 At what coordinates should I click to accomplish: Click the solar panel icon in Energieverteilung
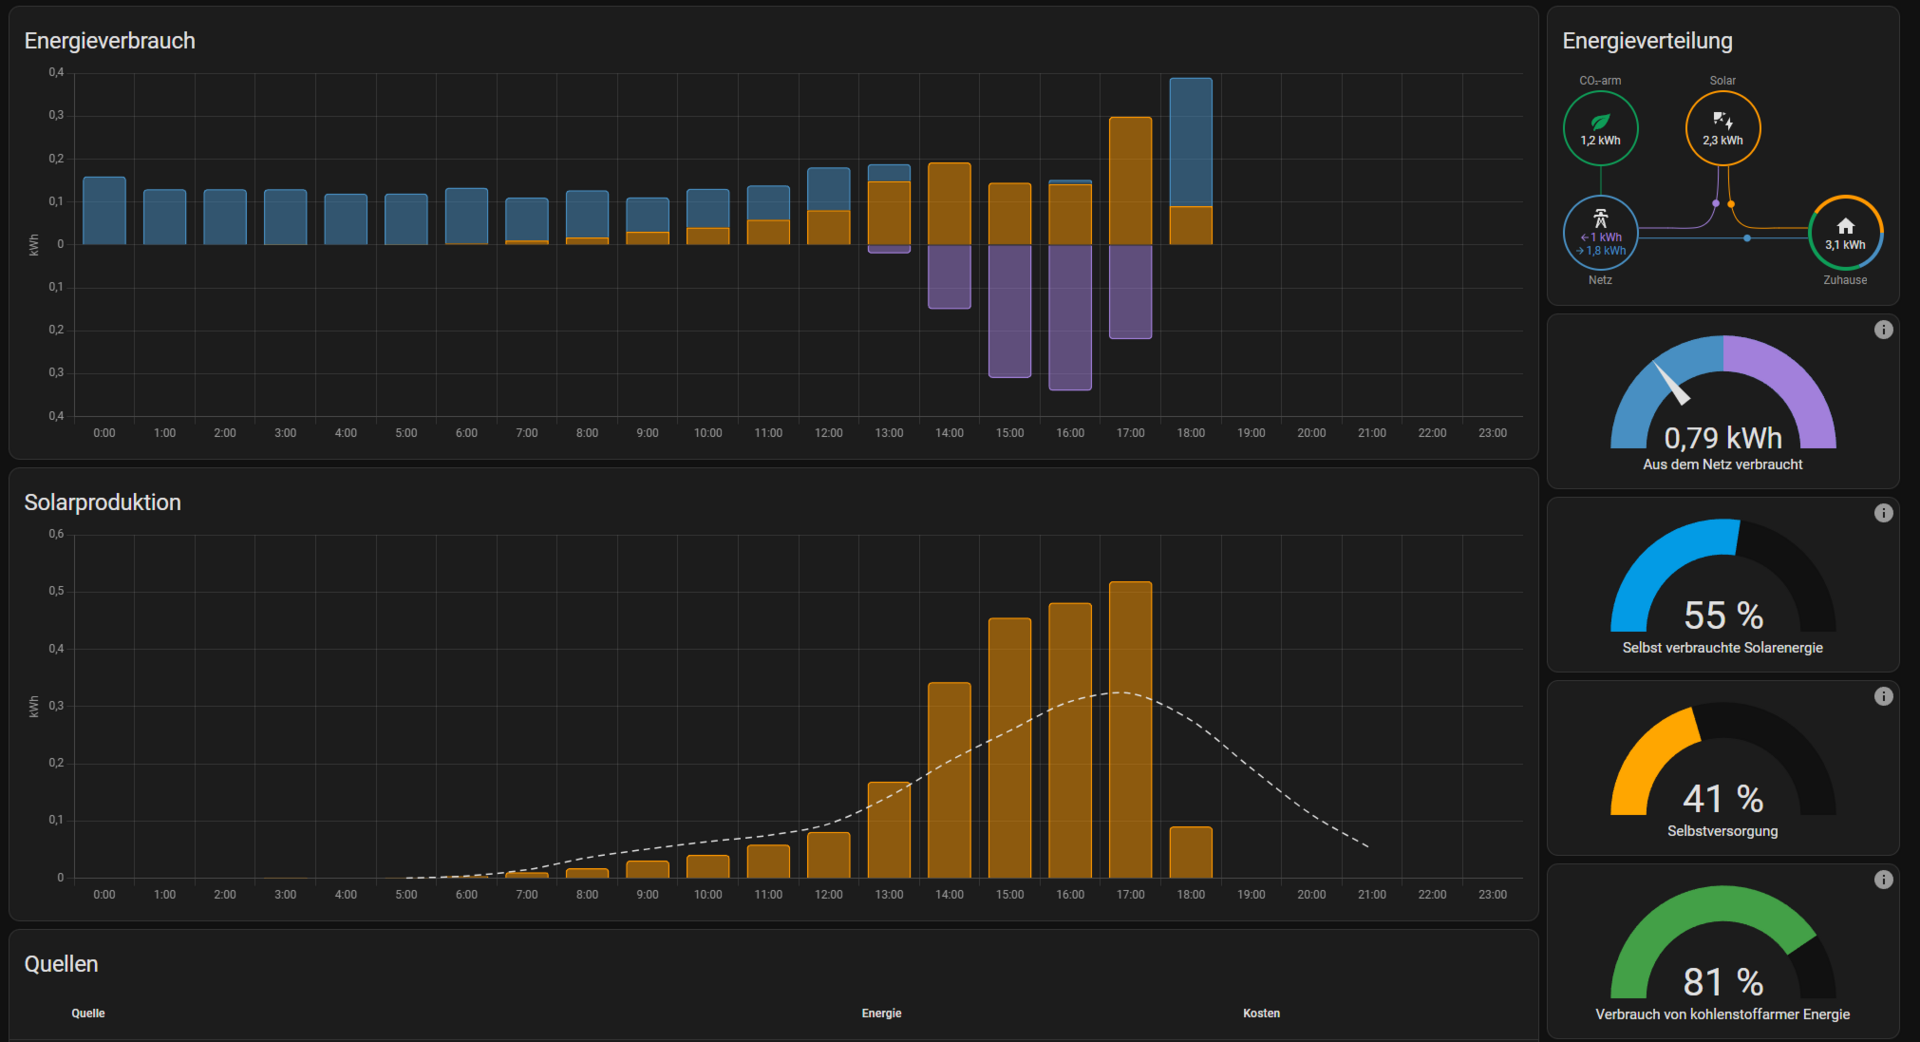(x=1722, y=121)
